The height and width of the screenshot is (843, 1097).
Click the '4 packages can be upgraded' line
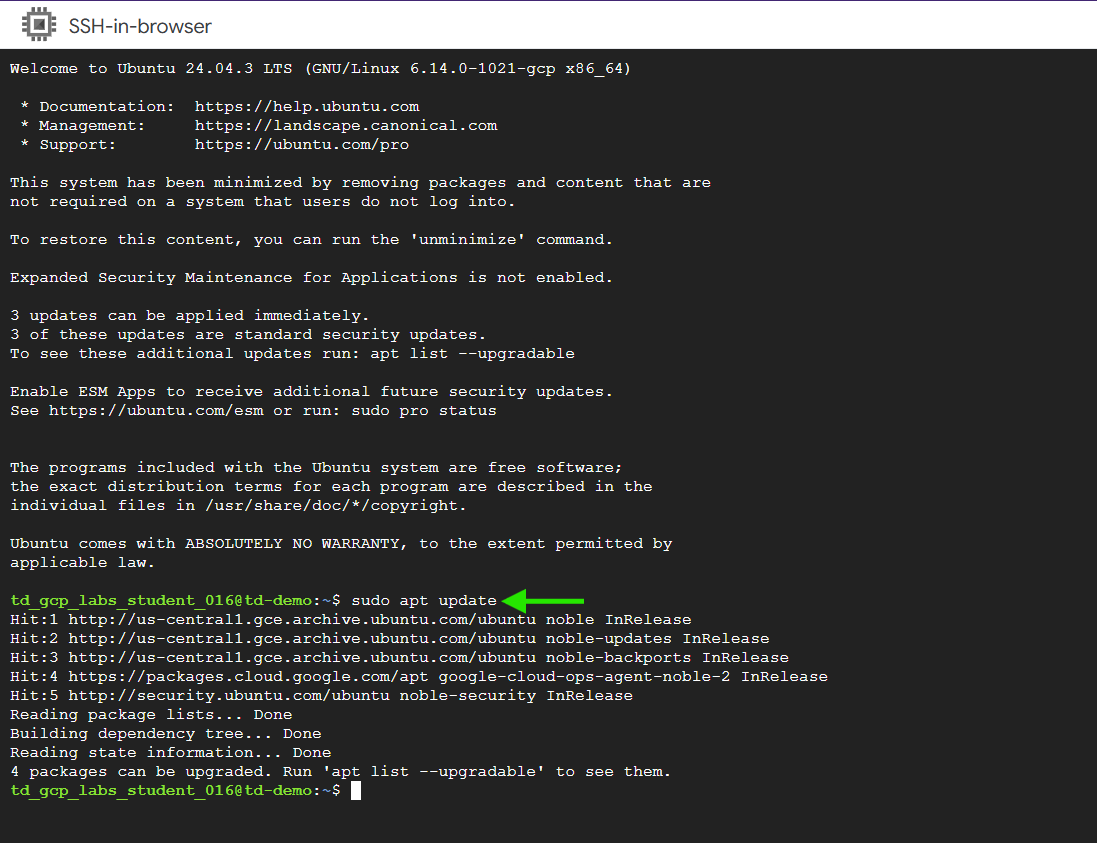[340, 771]
